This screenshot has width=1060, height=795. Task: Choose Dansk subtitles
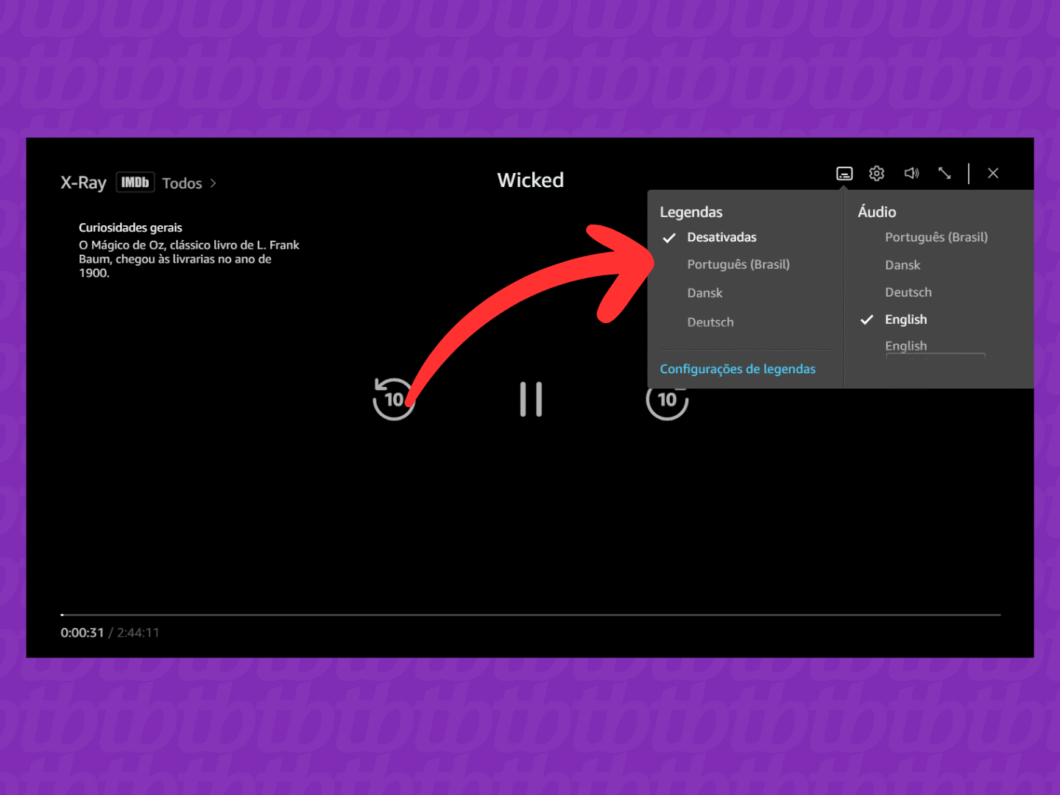(704, 293)
